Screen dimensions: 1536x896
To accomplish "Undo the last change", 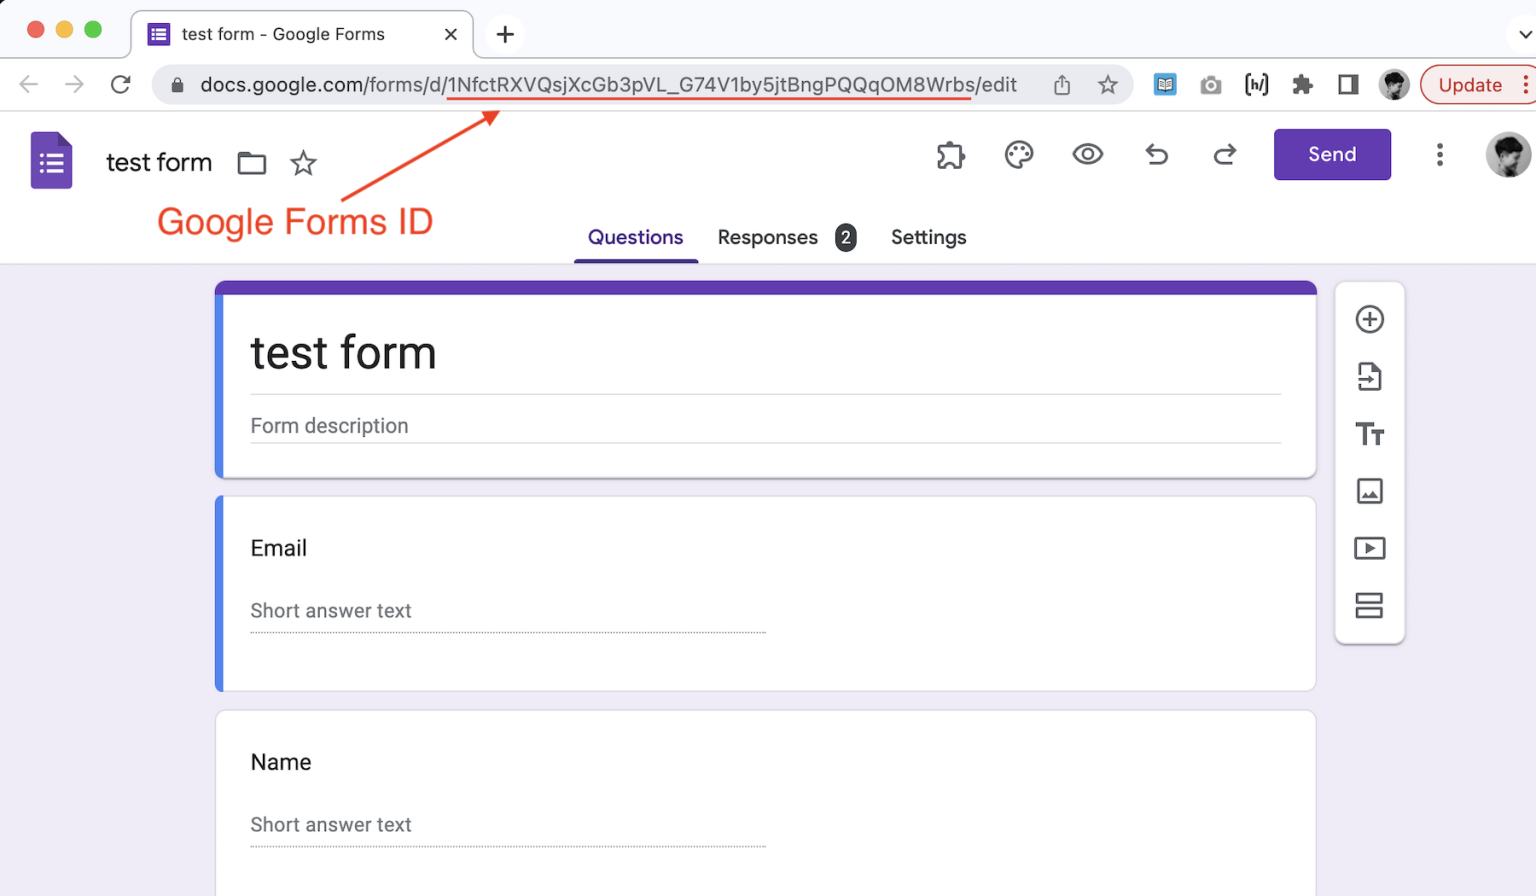I will pos(1156,154).
